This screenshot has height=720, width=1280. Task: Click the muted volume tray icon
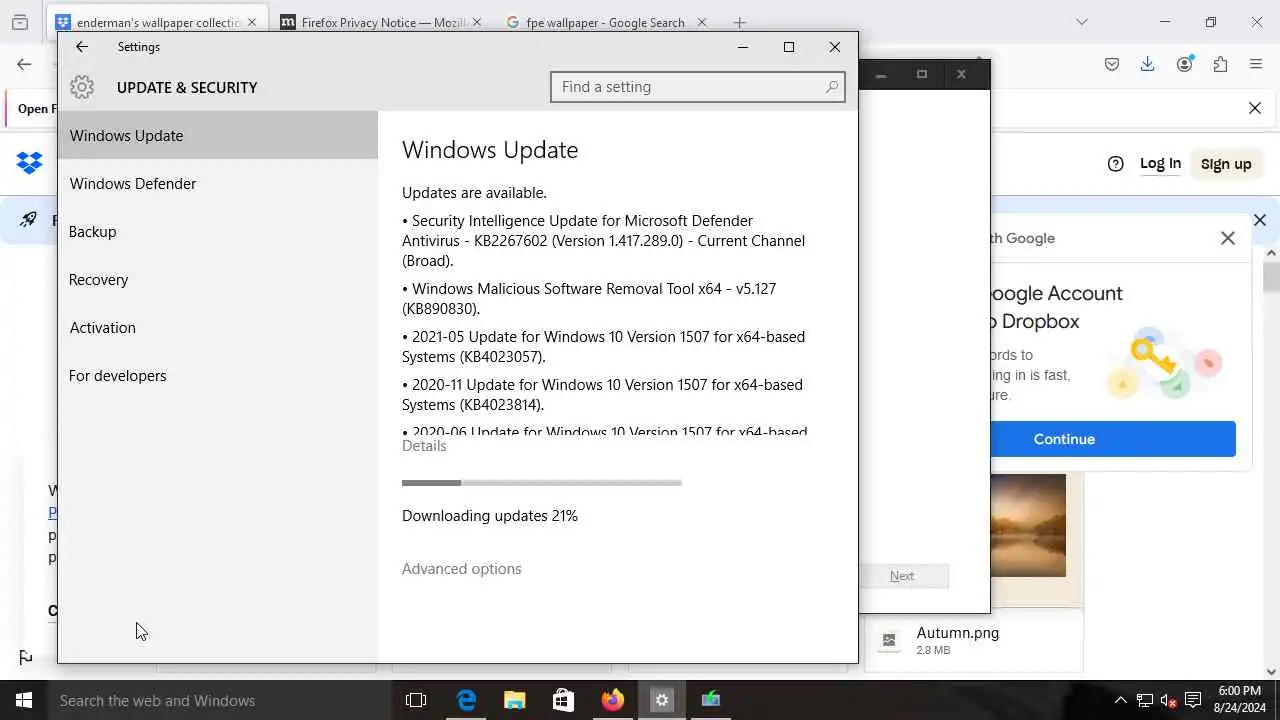[x=1169, y=700]
